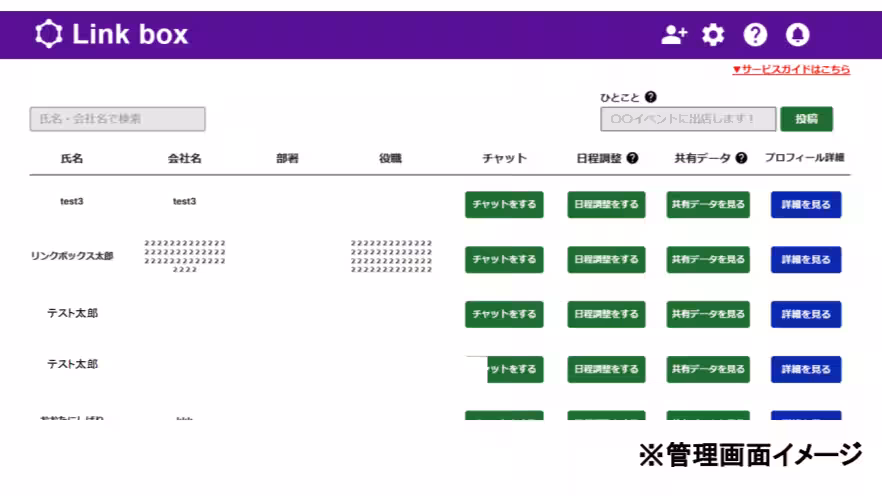Click 詳細を見る for test3
The width and height of the screenshot is (882, 496).
(x=806, y=204)
